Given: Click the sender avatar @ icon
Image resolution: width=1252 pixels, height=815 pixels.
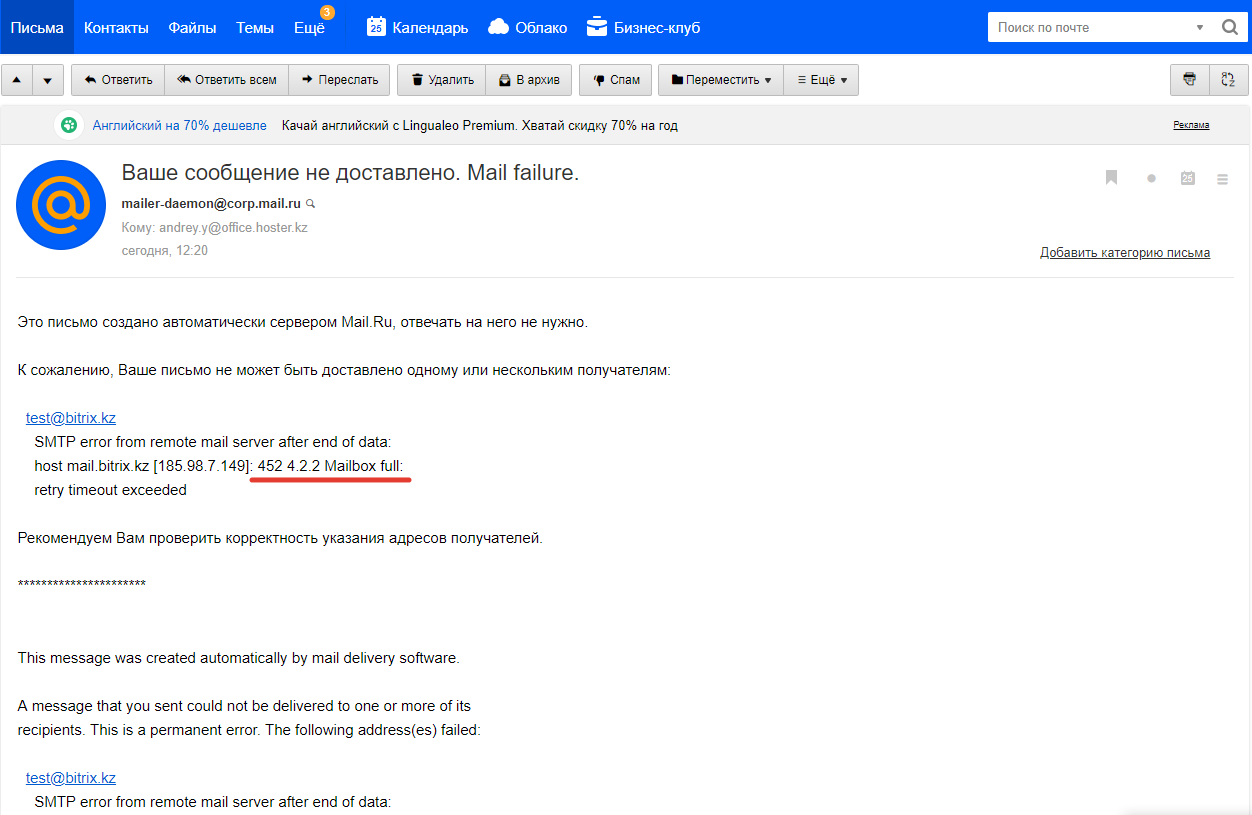Looking at the screenshot, I should click(x=61, y=205).
